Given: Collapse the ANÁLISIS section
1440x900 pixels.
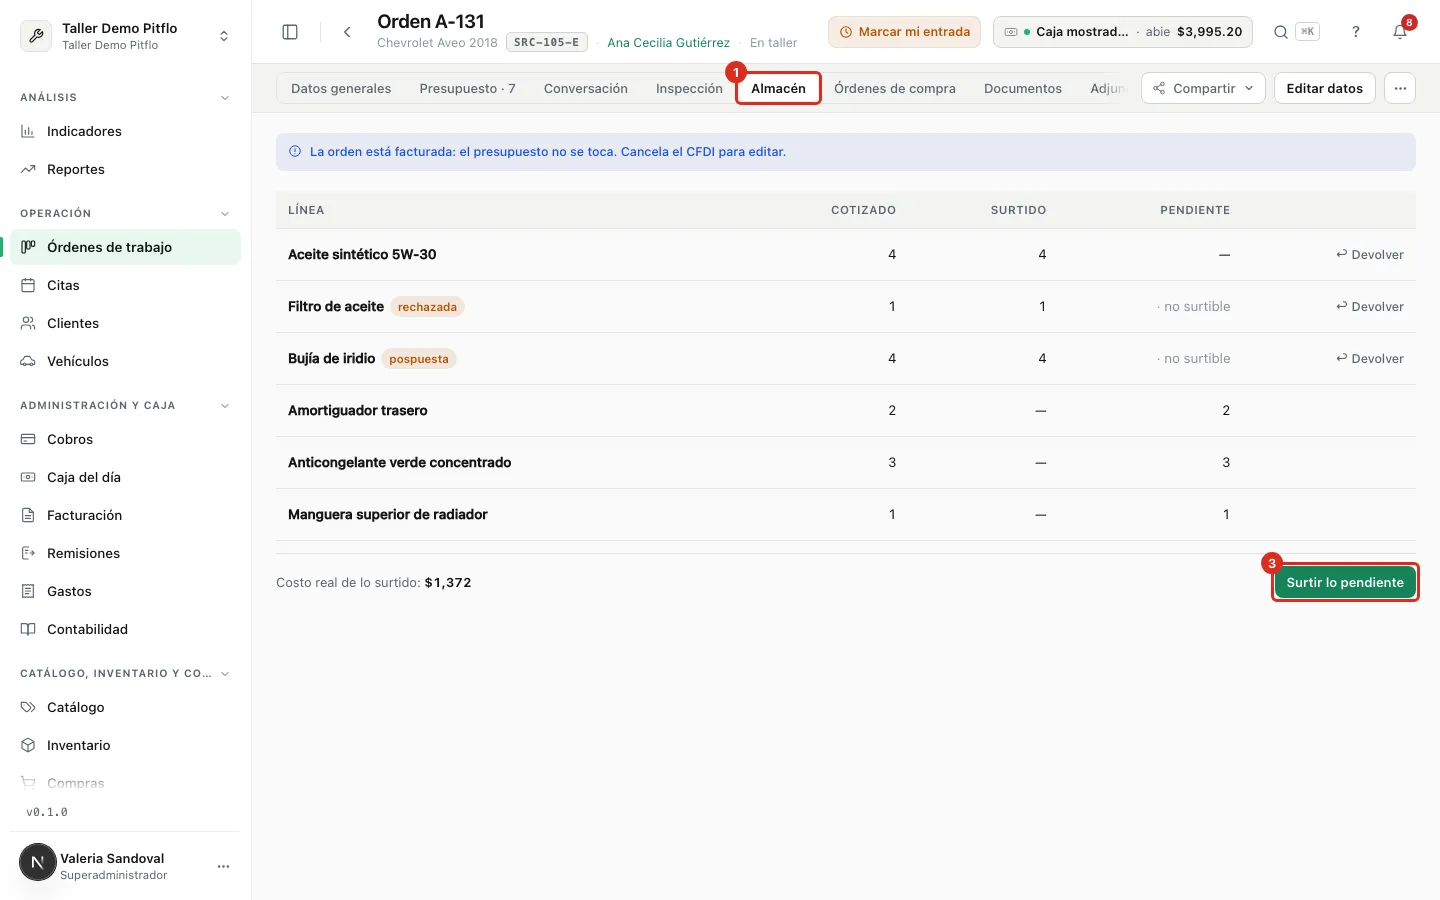Looking at the screenshot, I should (225, 98).
